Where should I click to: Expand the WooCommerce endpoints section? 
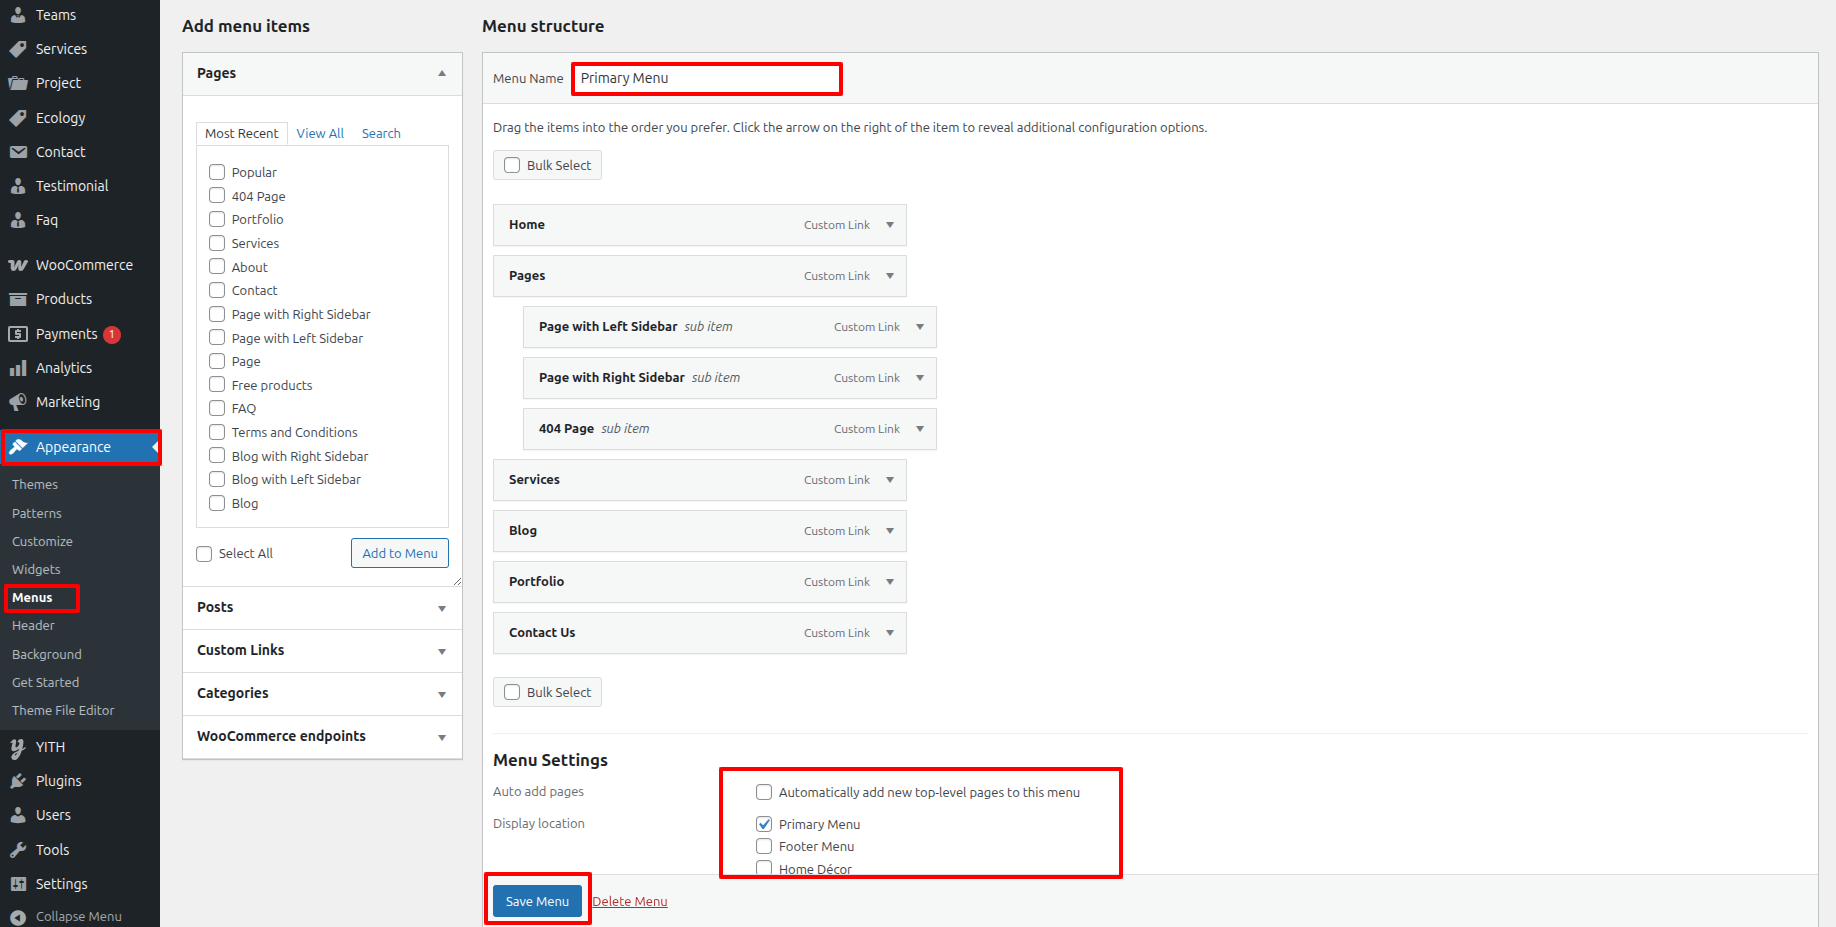441,737
